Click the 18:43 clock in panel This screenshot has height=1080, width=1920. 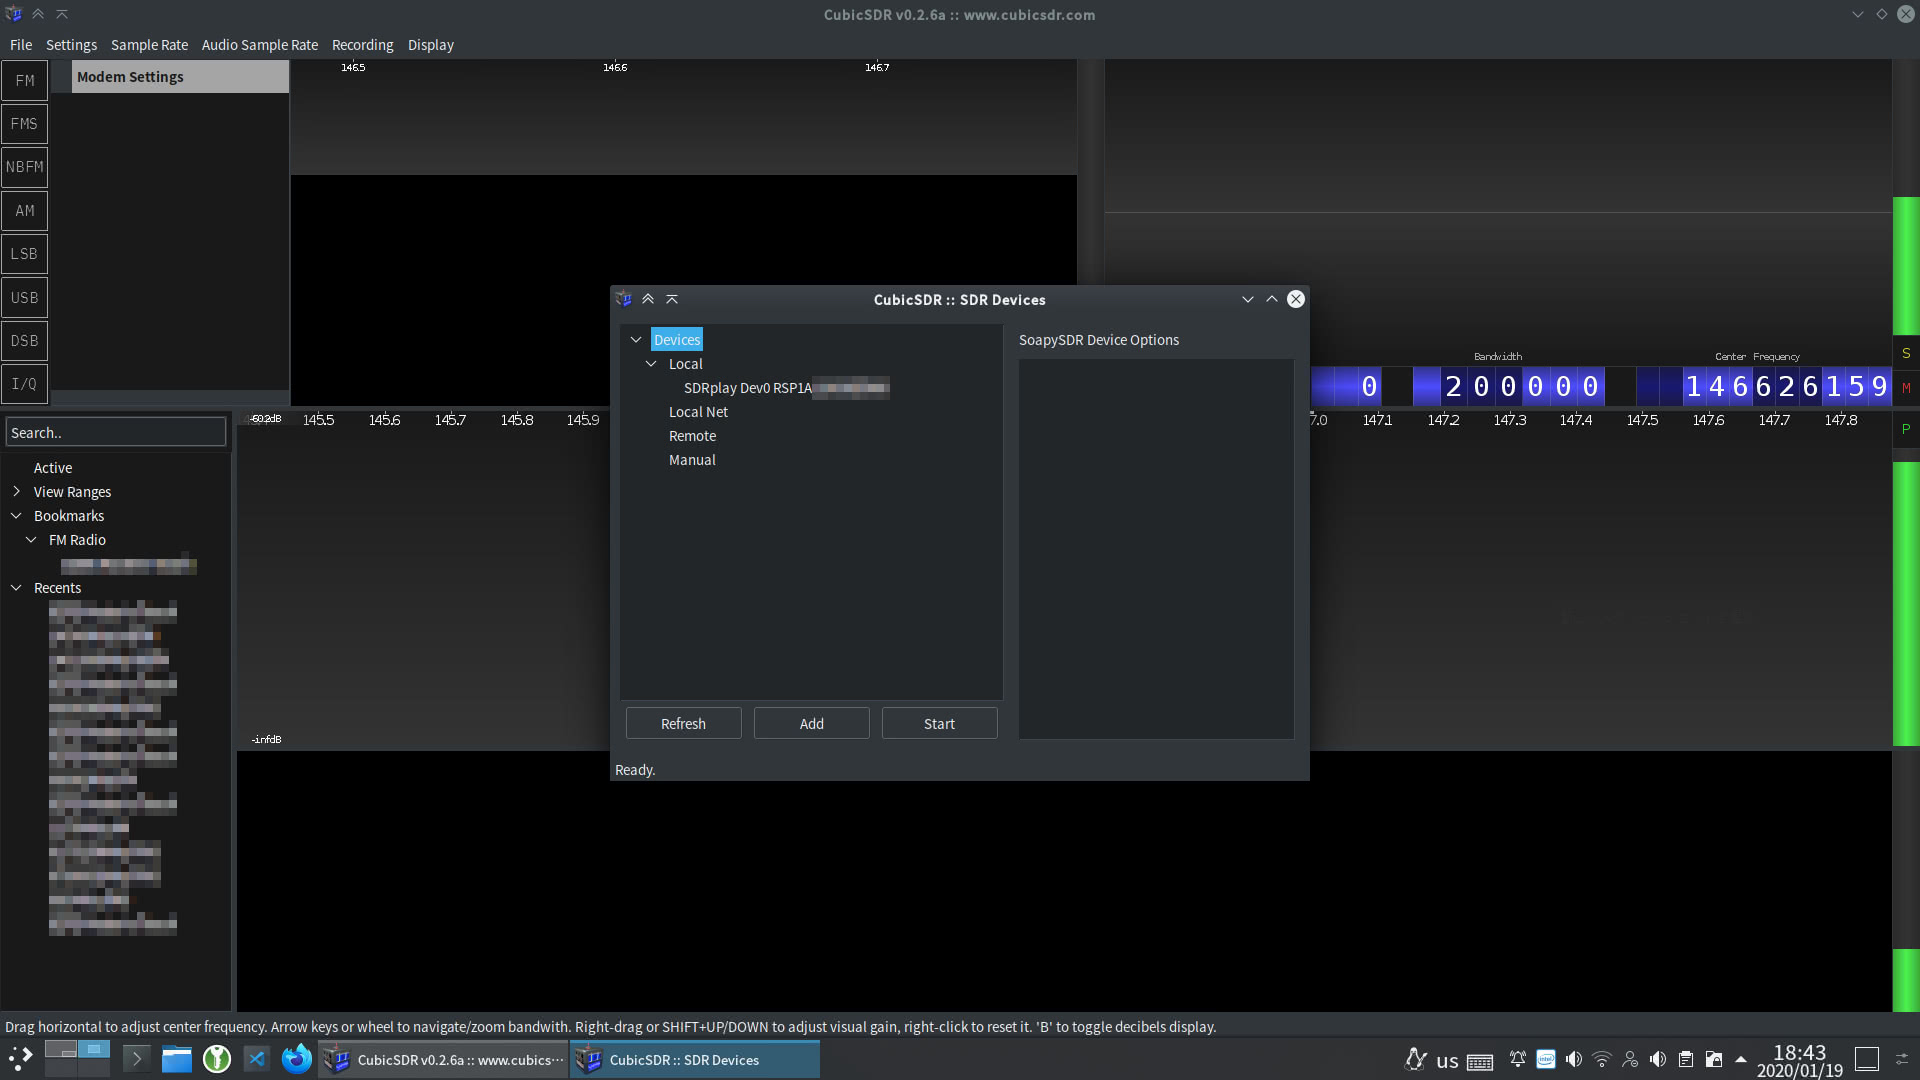(x=1800, y=1053)
